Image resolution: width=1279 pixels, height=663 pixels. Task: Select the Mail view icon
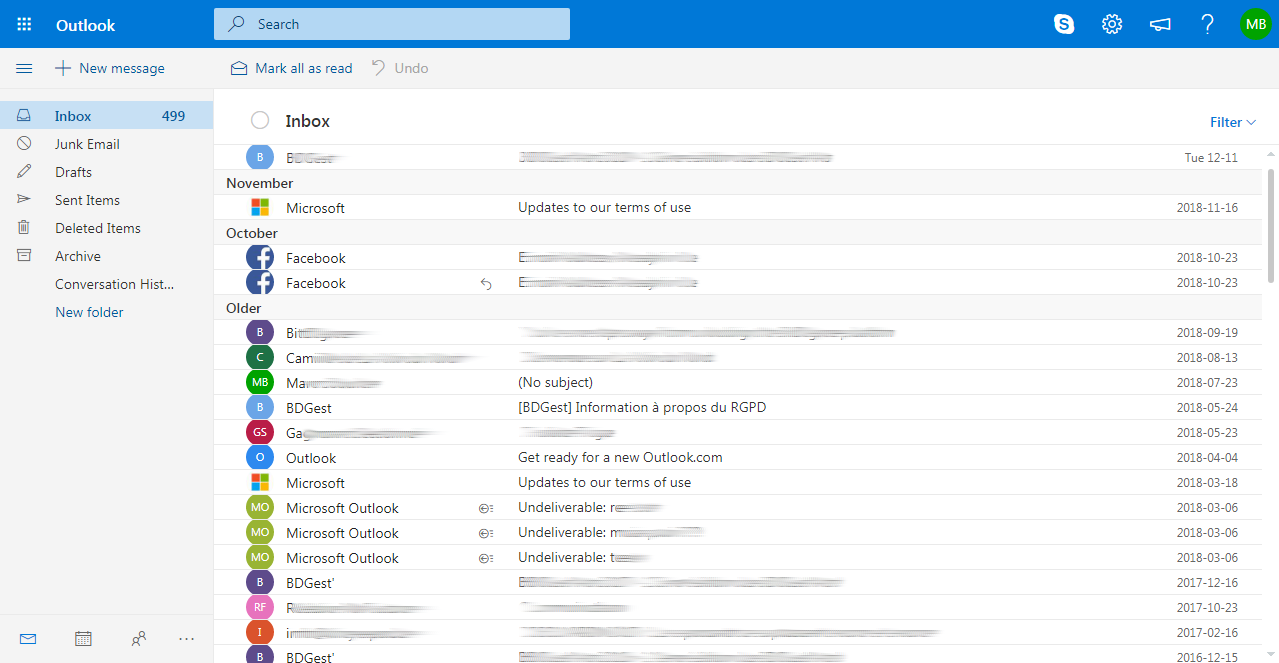pyautogui.click(x=27, y=638)
